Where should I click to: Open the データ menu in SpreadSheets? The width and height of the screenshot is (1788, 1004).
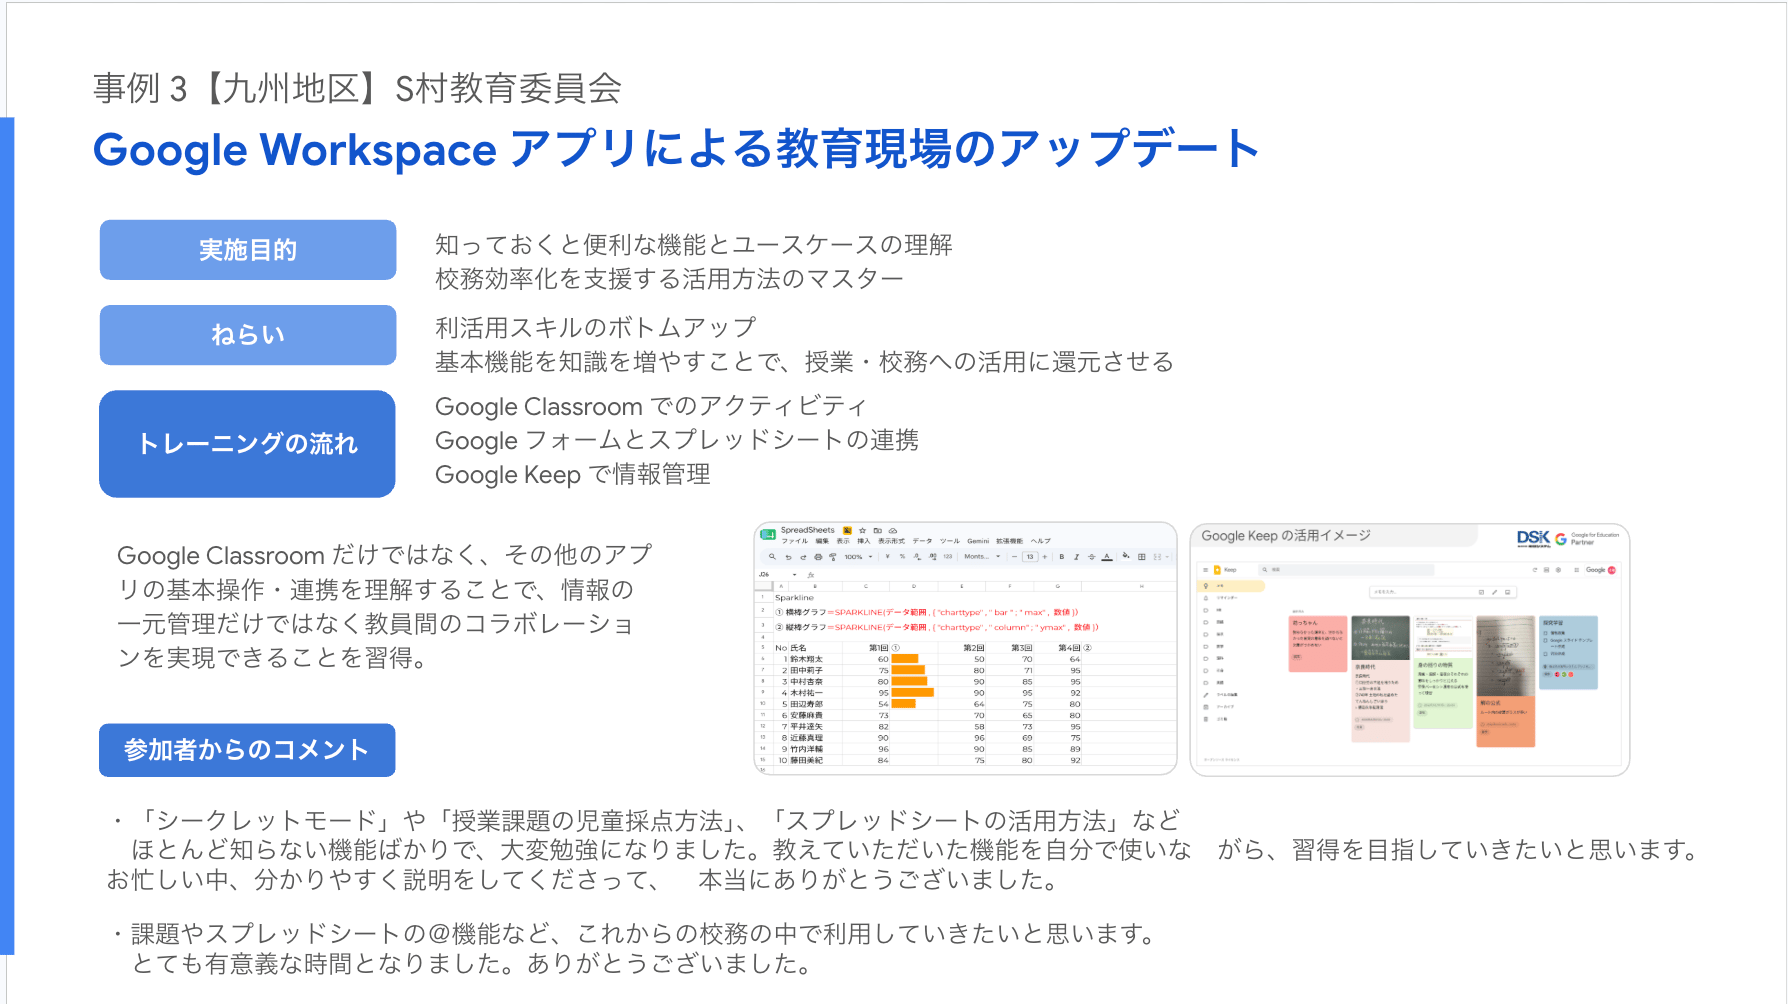point(922,541)
